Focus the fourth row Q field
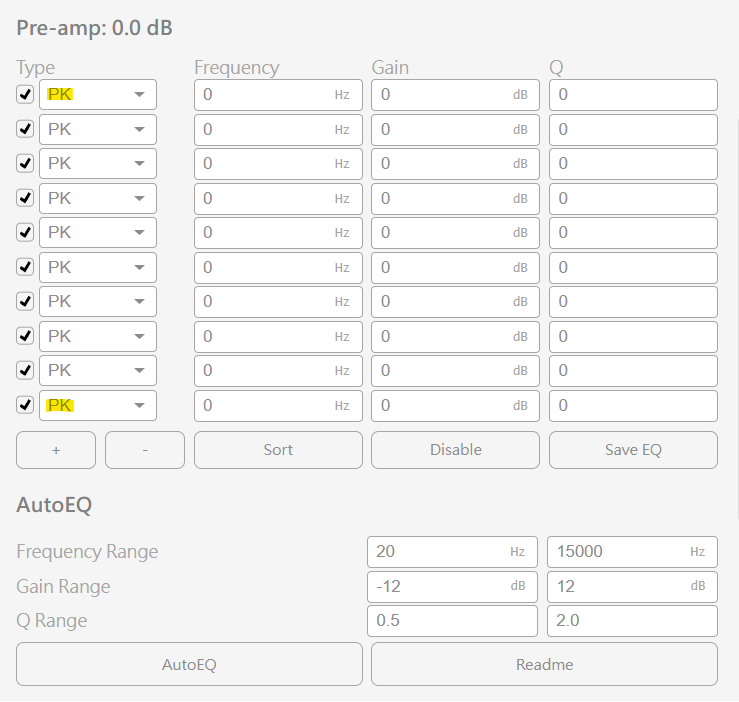This screenshot has width=739, height=702. (x=633, y=198)
